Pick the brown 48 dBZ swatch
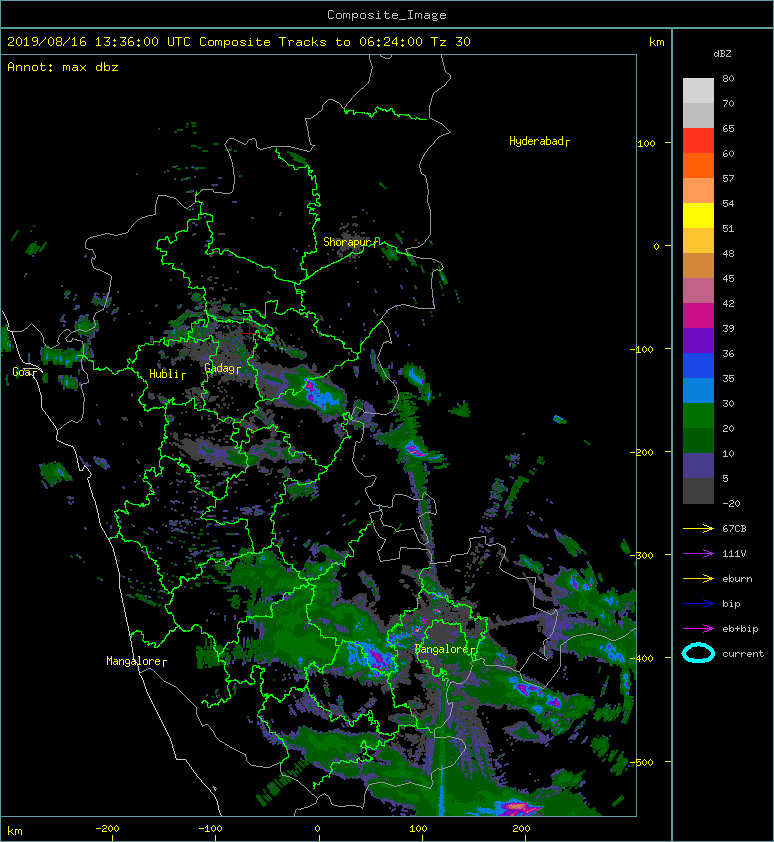 698,265
